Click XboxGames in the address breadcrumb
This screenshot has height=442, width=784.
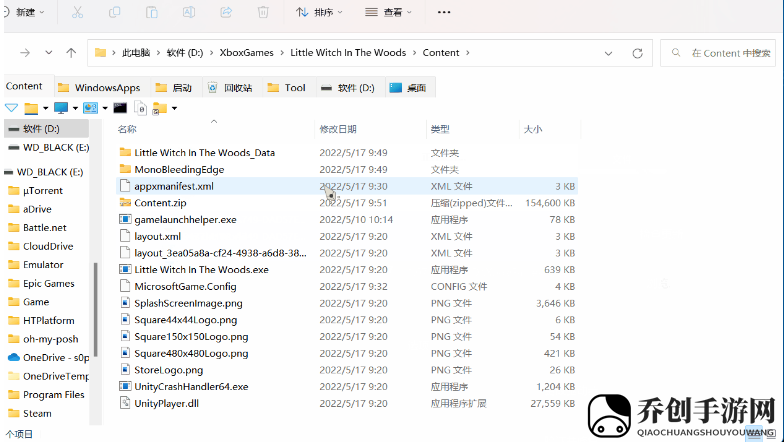pyautogui.click(x=246, y=52)
